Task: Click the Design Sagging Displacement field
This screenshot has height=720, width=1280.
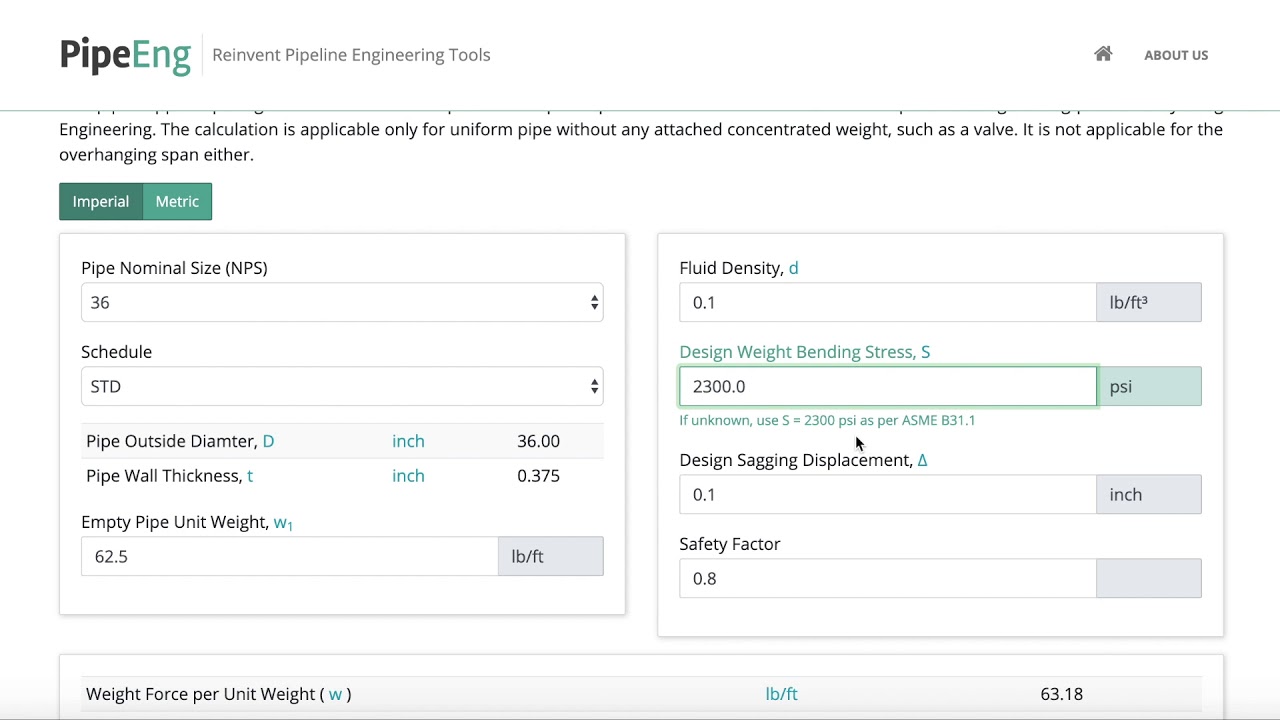Action: (888, 494)
